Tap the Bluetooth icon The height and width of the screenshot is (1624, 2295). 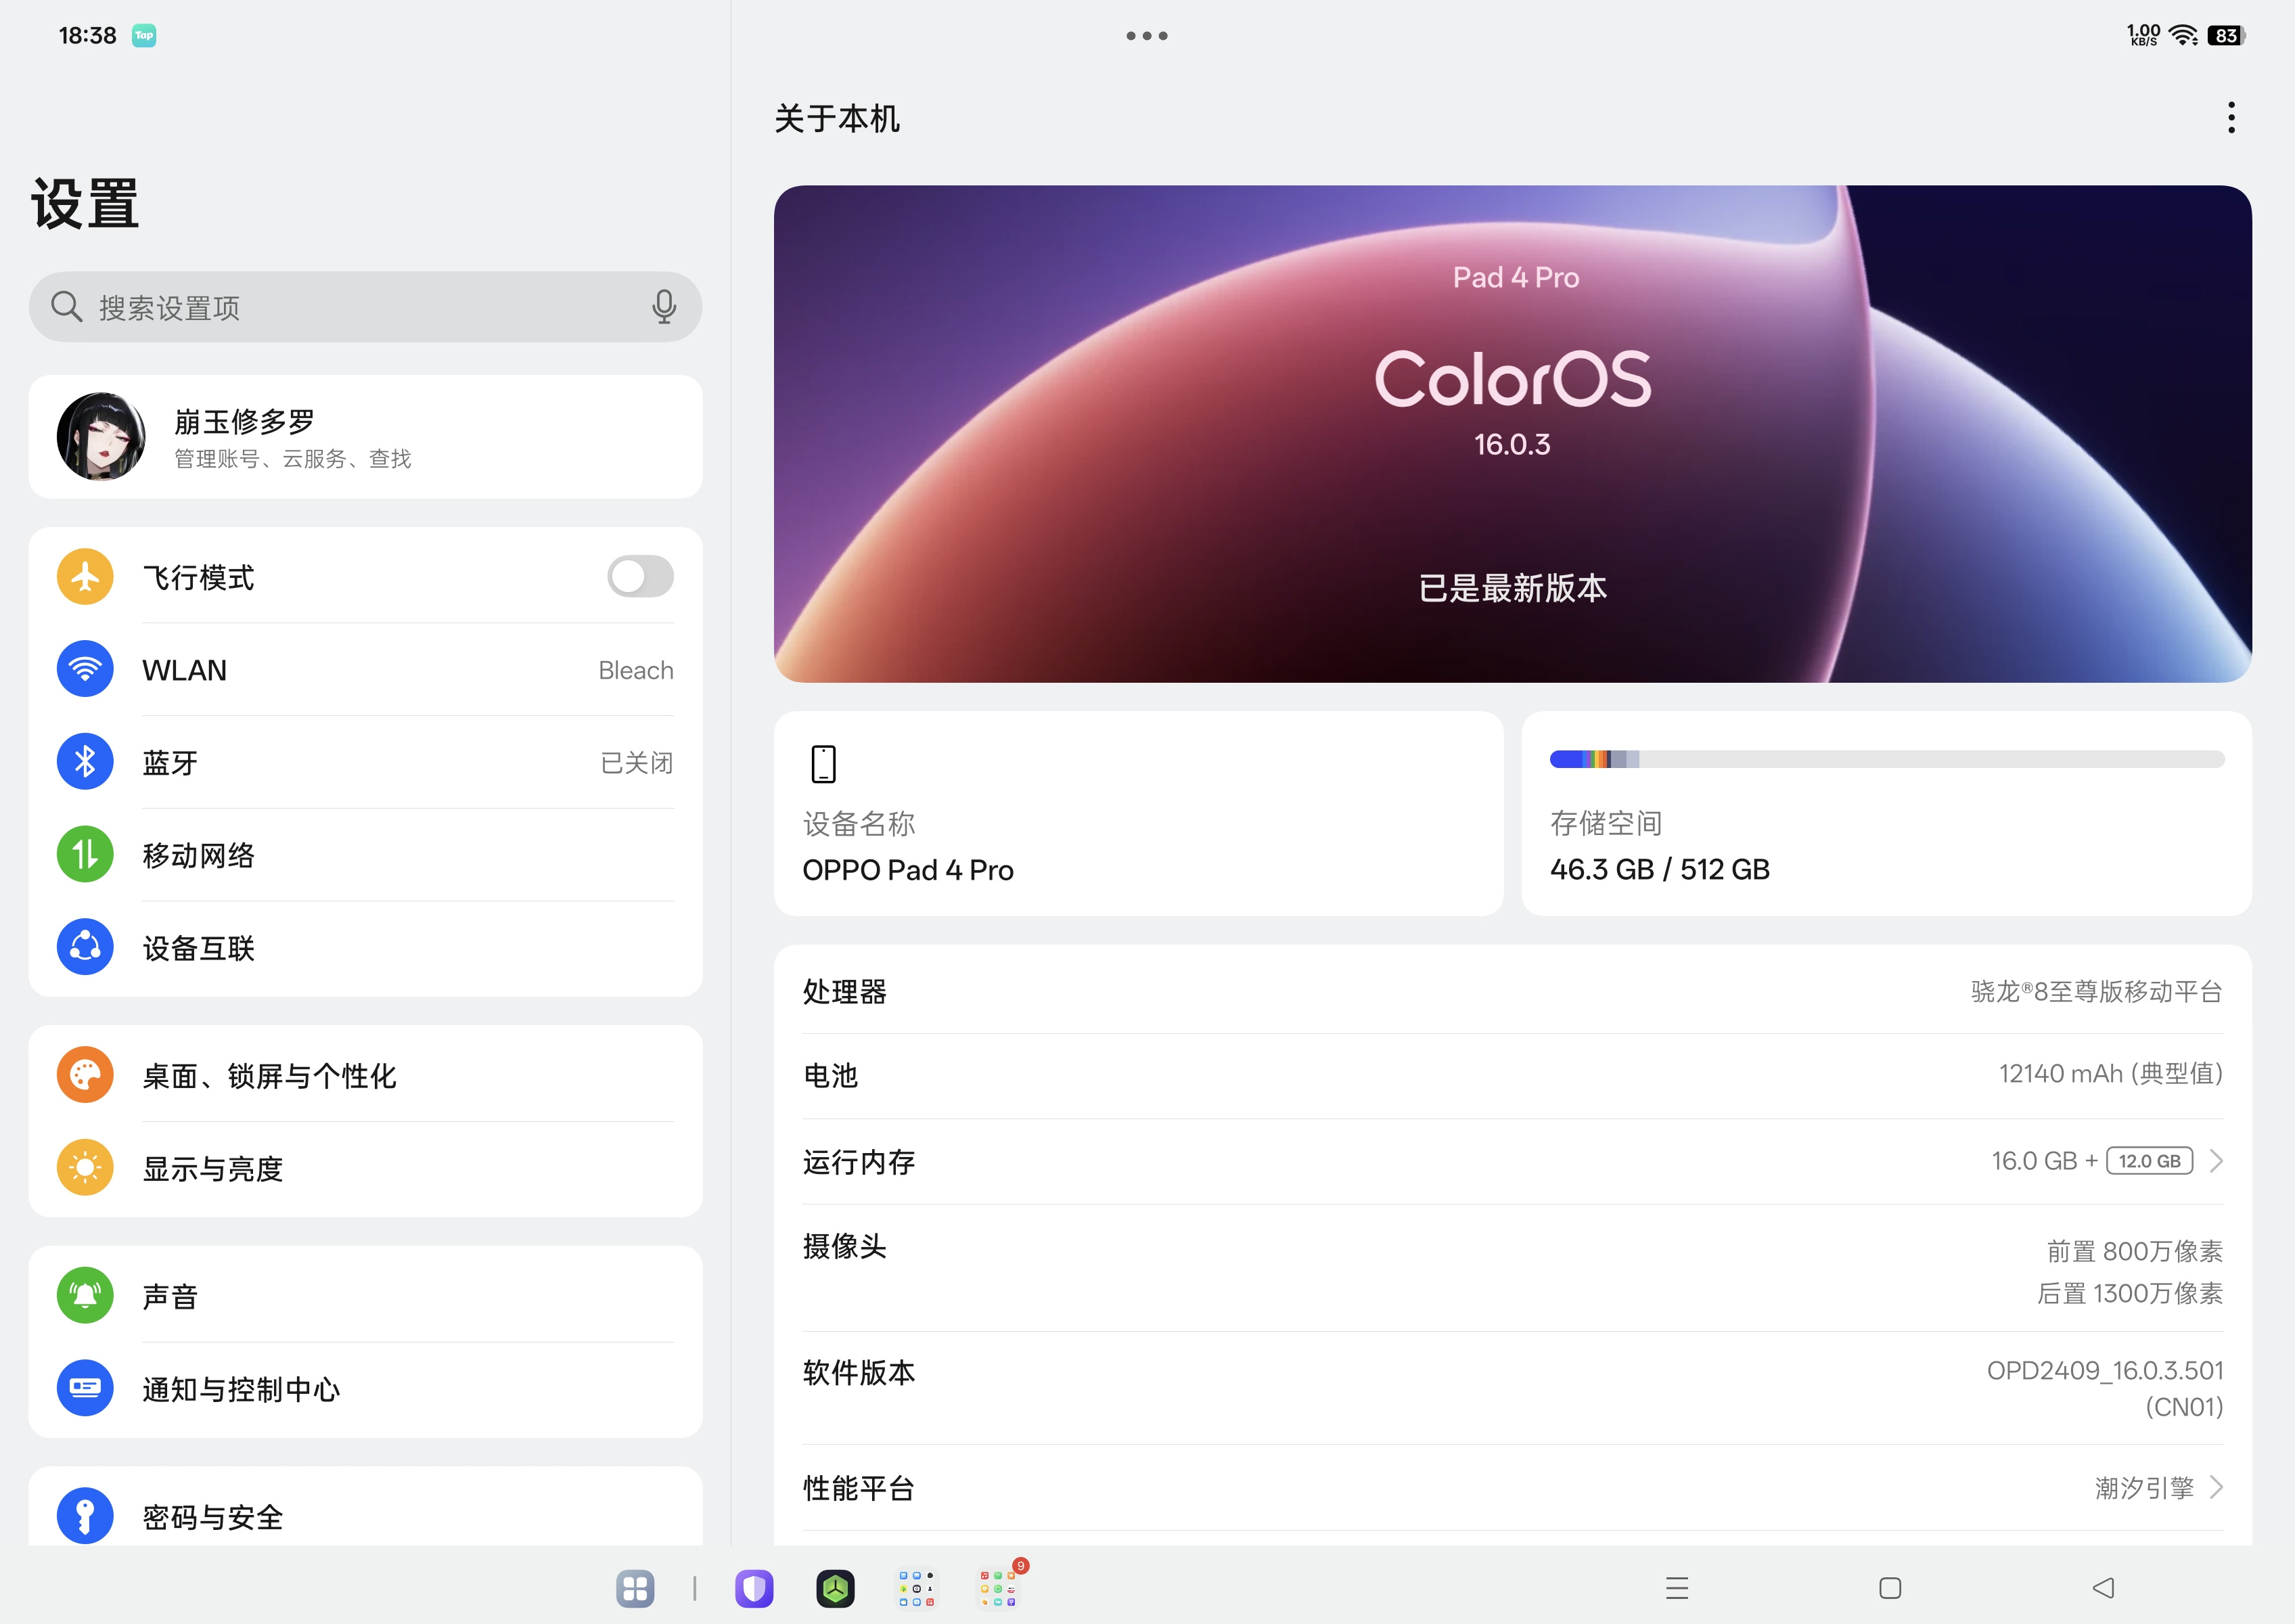pos(85,762)
